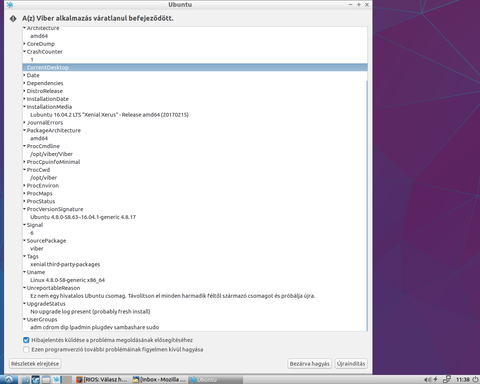Click the power/battery bolt tray icon
This screenshot has width=480, height=384.
[435, 379]
